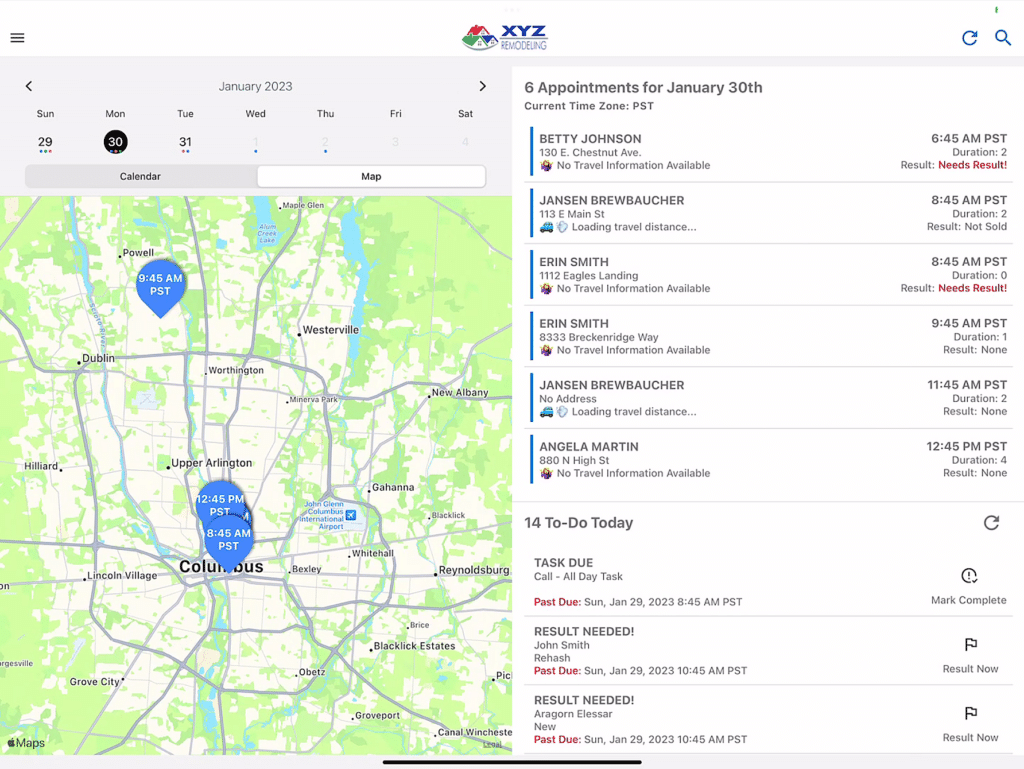Select the highlighted date 30
This screenshot has width=1024, height=769.
click(x=115, y=142)
